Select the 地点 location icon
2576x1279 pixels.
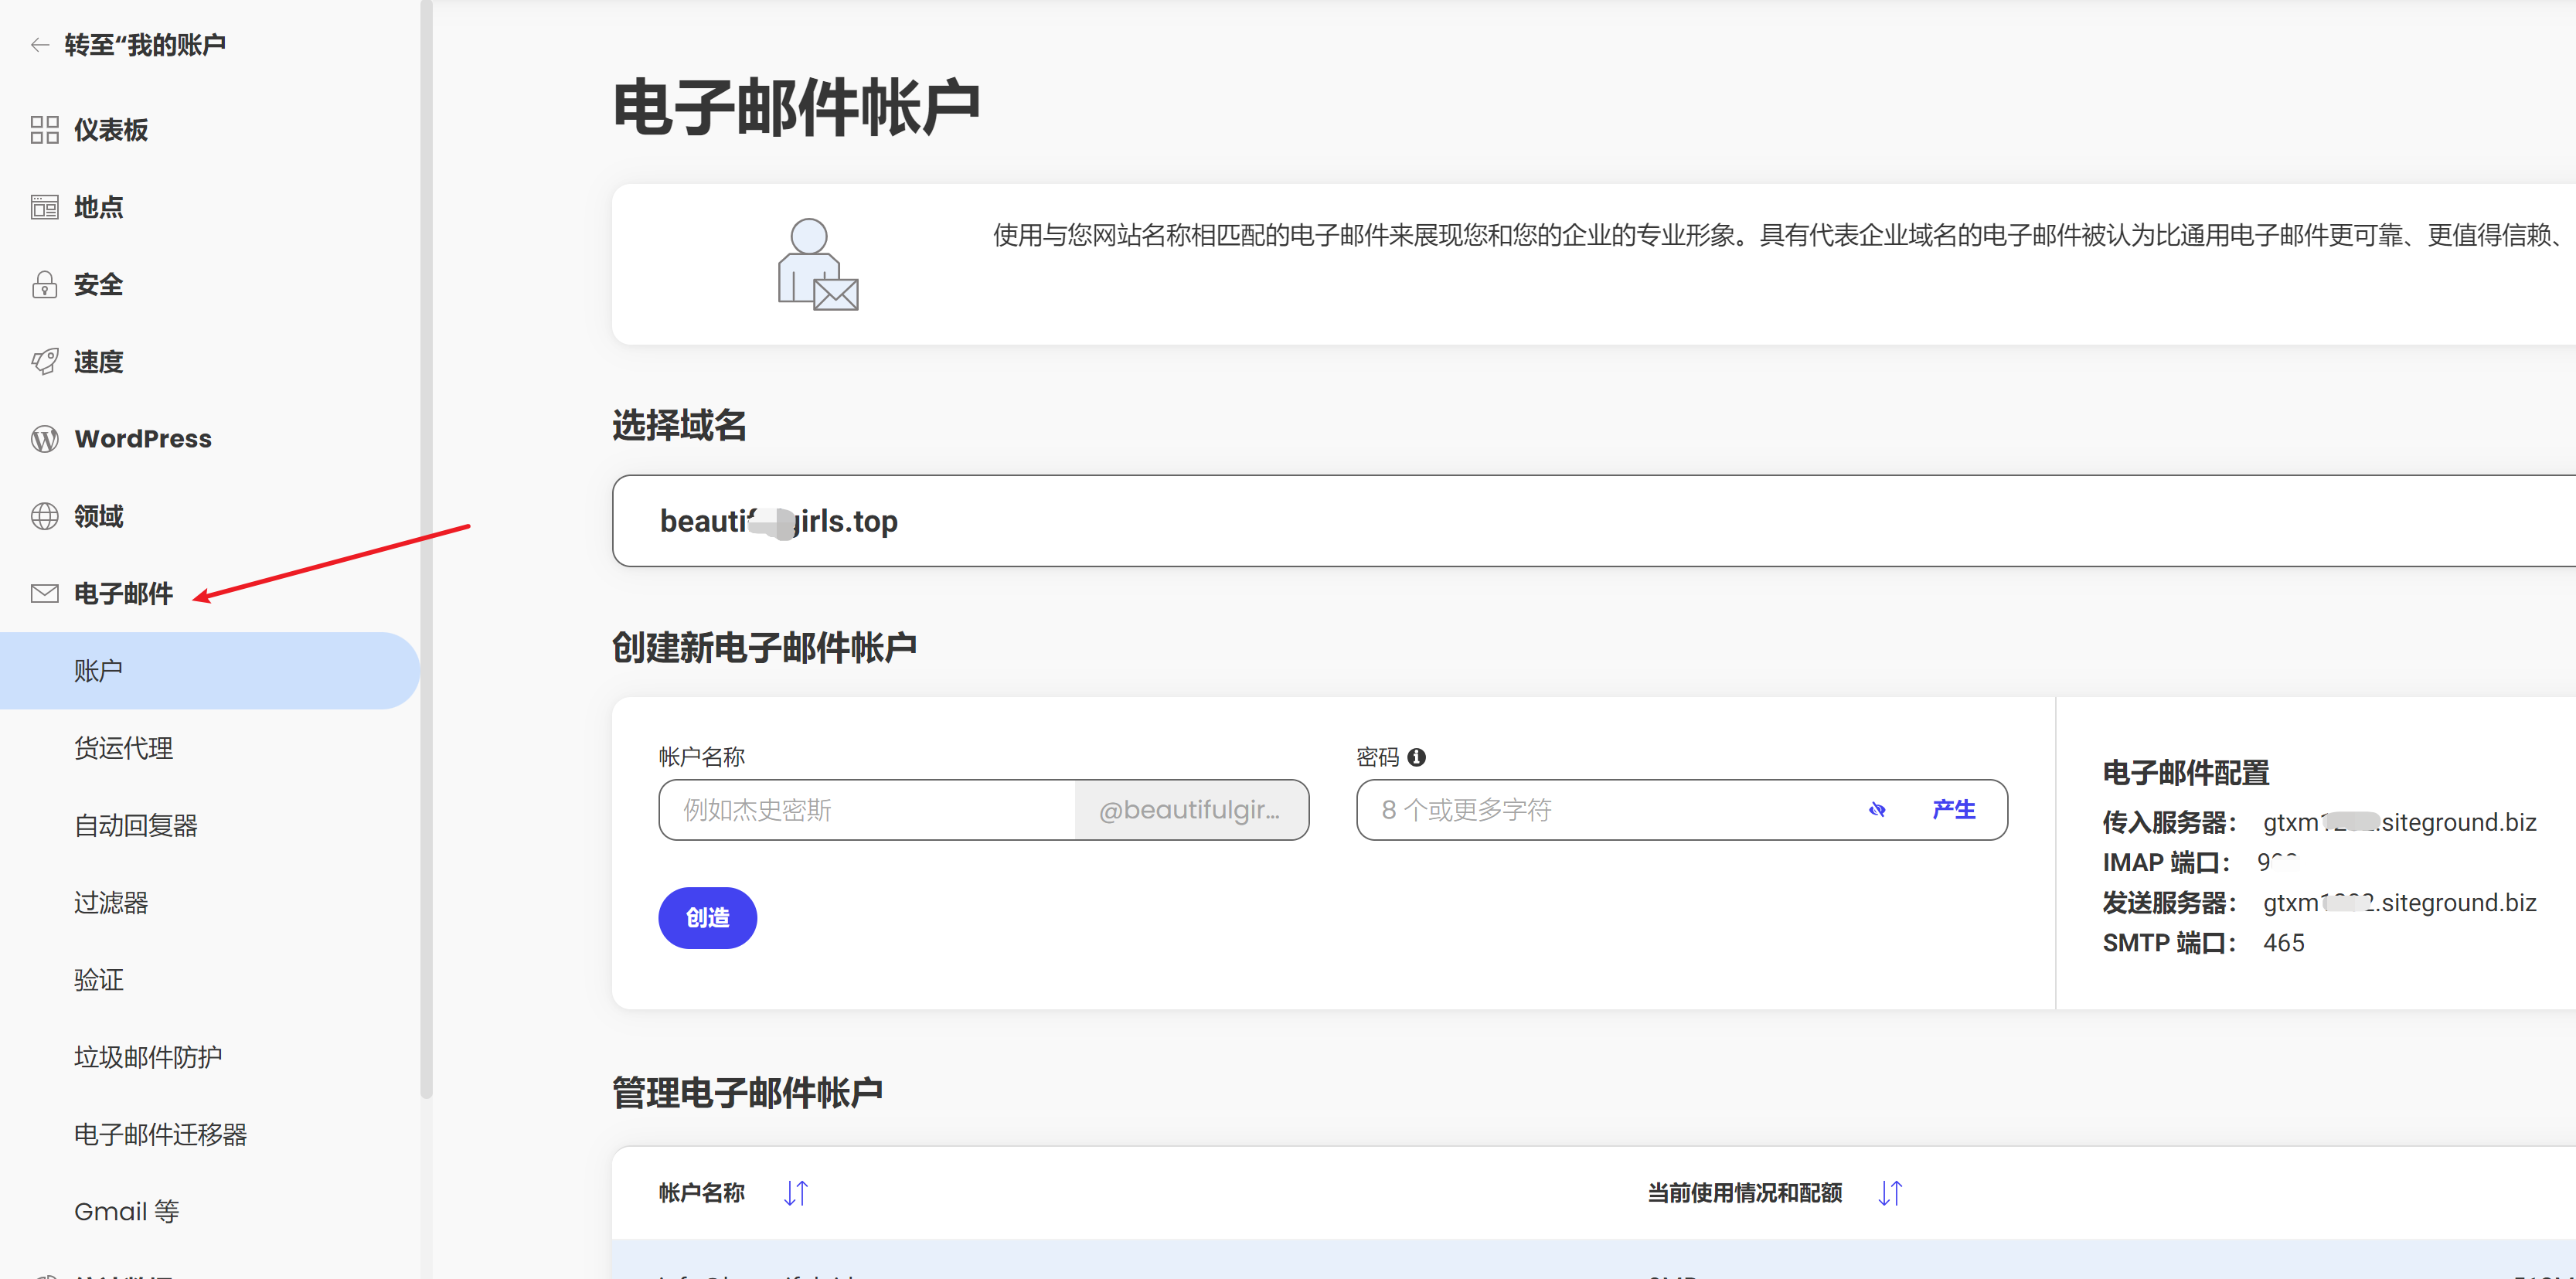click(44, 207)
